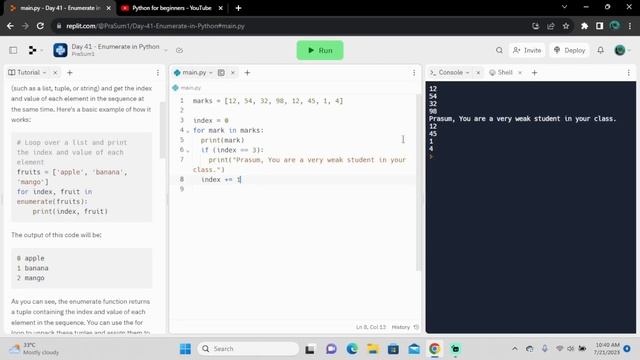Expand the main.py tab chevron
640x360 pixels.
click(211, 72)
